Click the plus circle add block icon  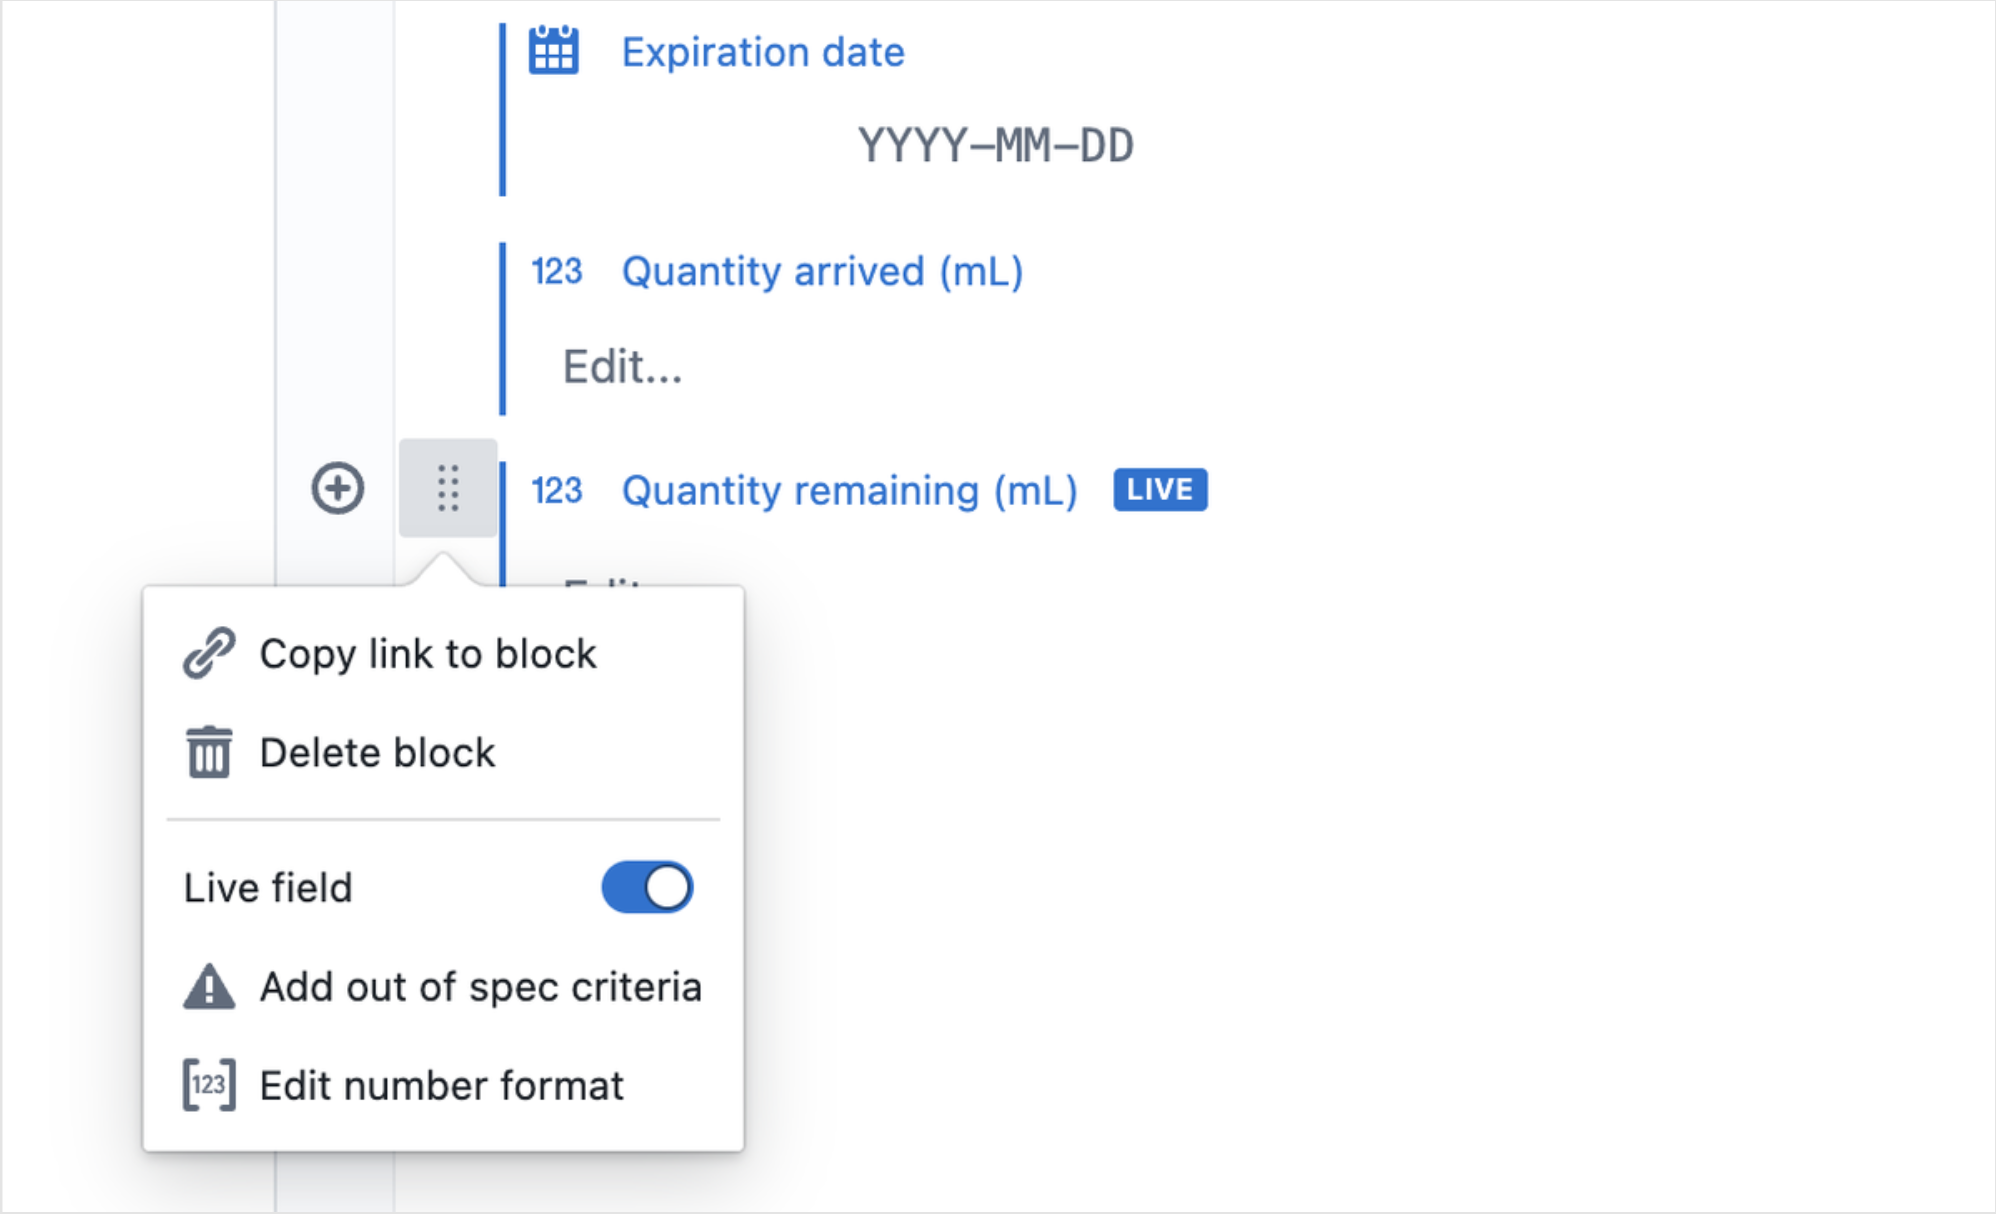[337, 489]
